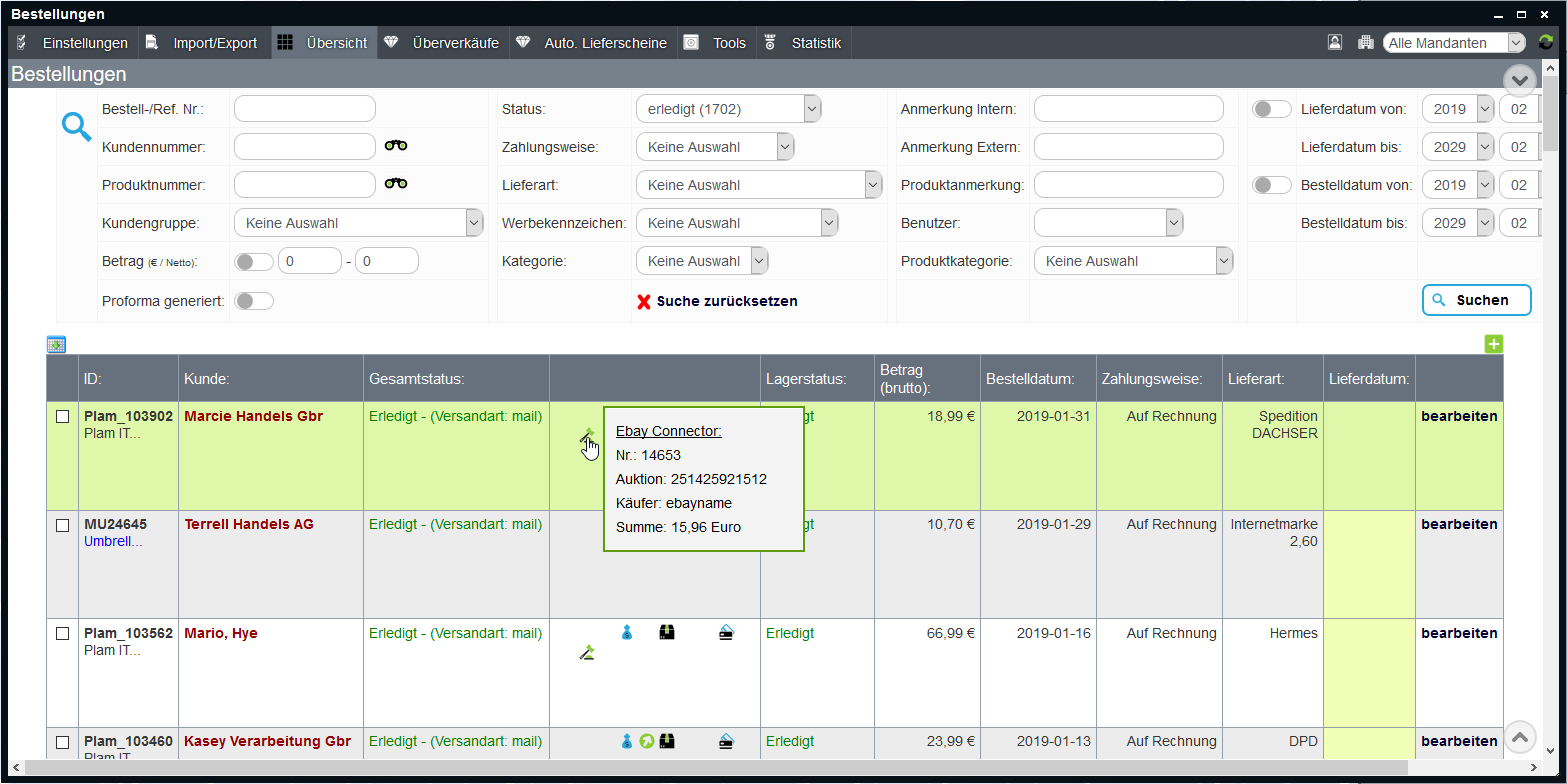Click the eBay gavel icon in Mario, Hye row
The width and height of the screenshot is (1567, 784).
click(587, 654)
